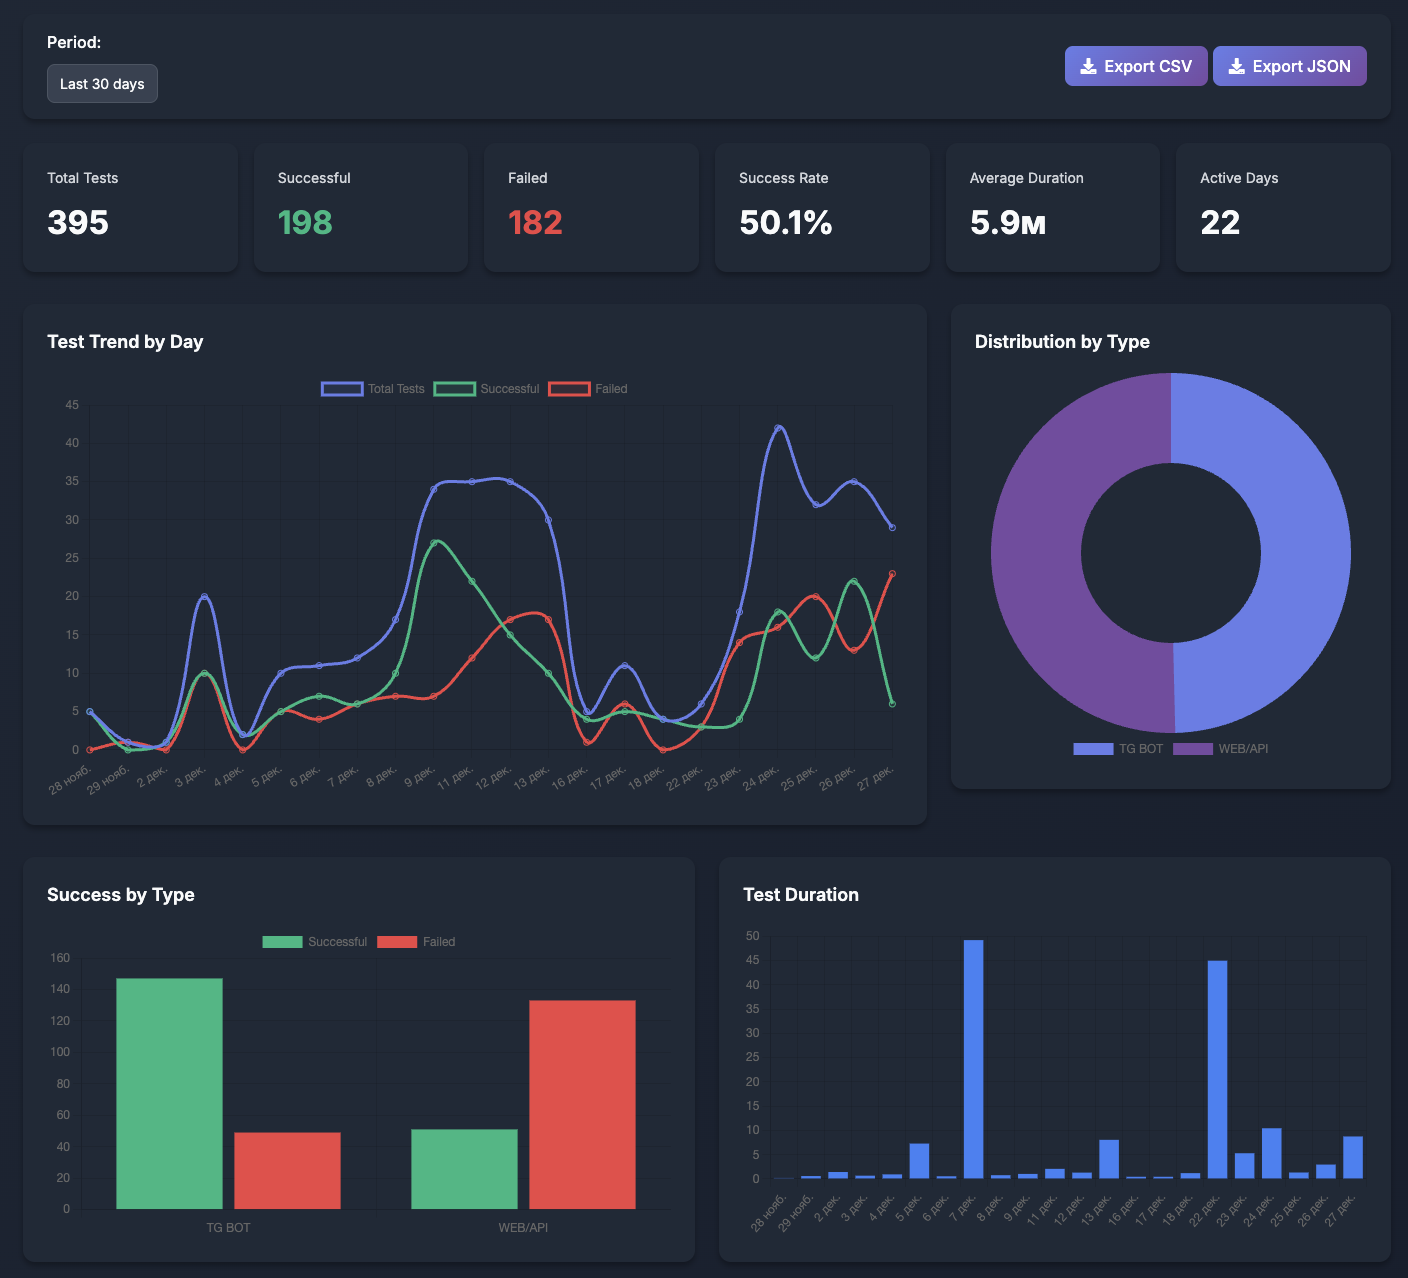The width and height of the screenshot is (1408, 1278).
Task: Select the Success Rate stat card
Action: pos(822,207)
